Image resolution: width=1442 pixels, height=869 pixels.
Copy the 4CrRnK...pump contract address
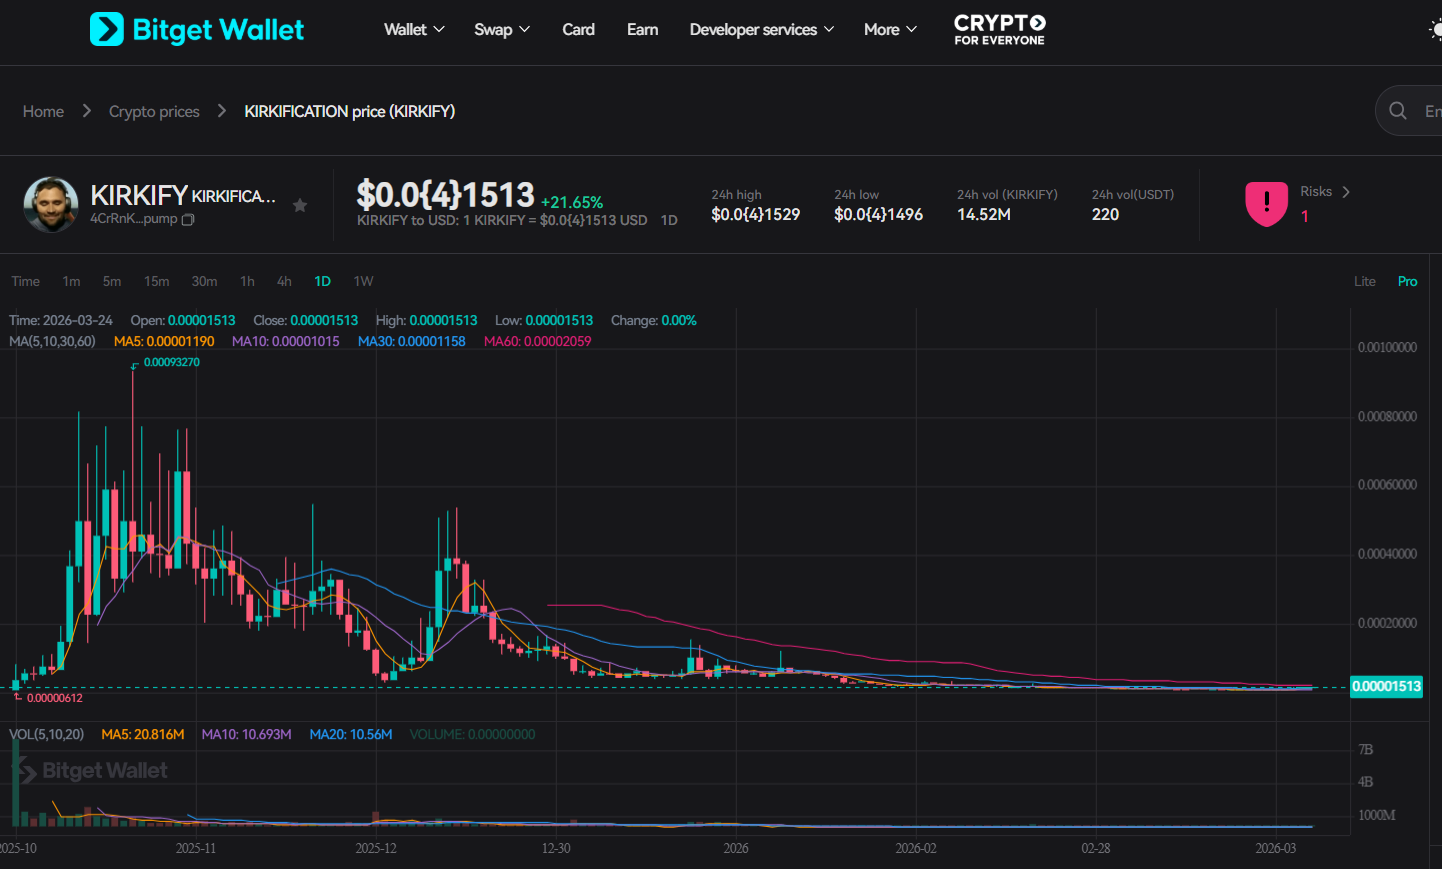pos(188,219)
